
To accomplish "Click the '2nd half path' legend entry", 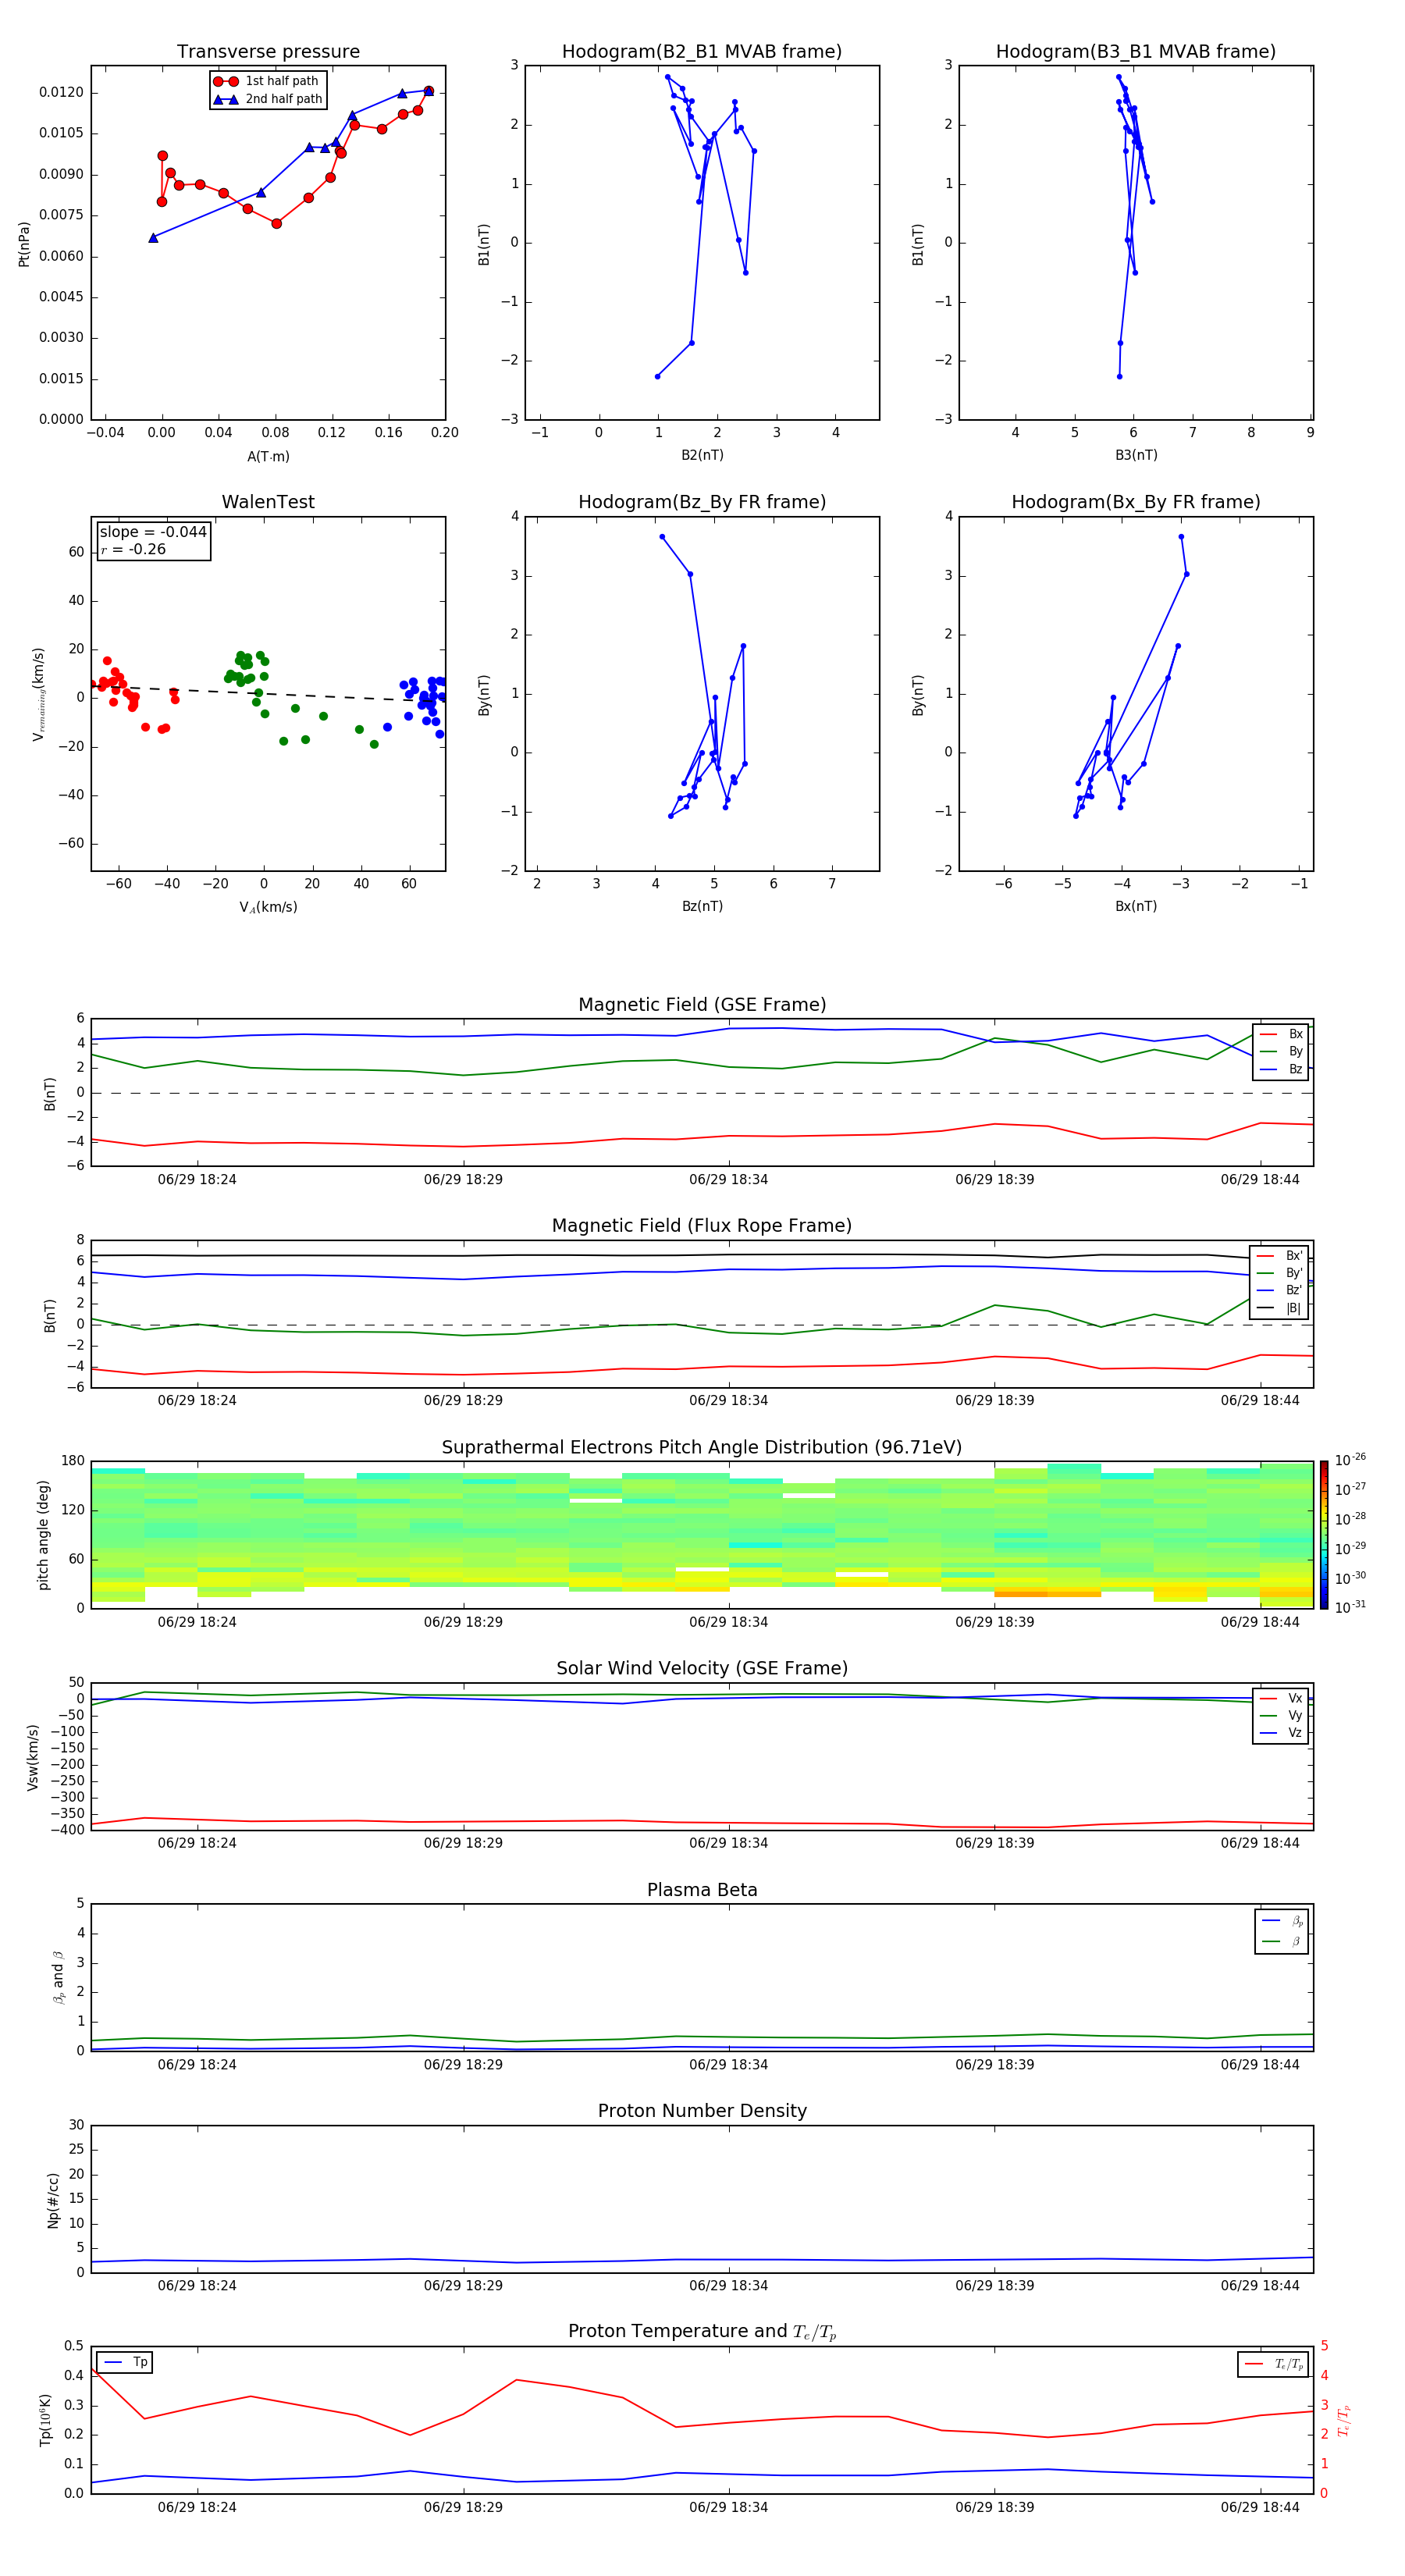I will click(267, 99).
